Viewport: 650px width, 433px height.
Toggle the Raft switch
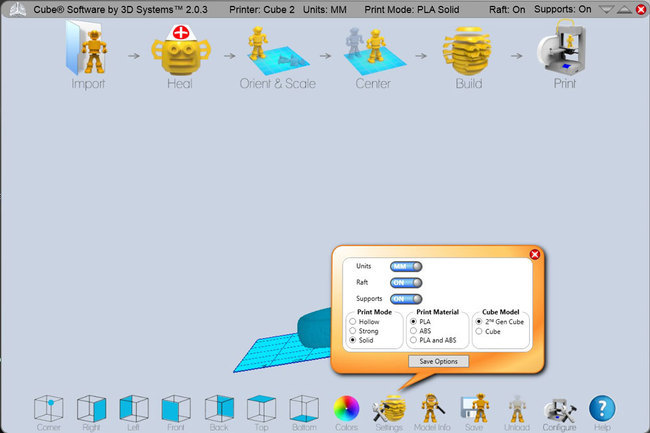tap(406, 283)
